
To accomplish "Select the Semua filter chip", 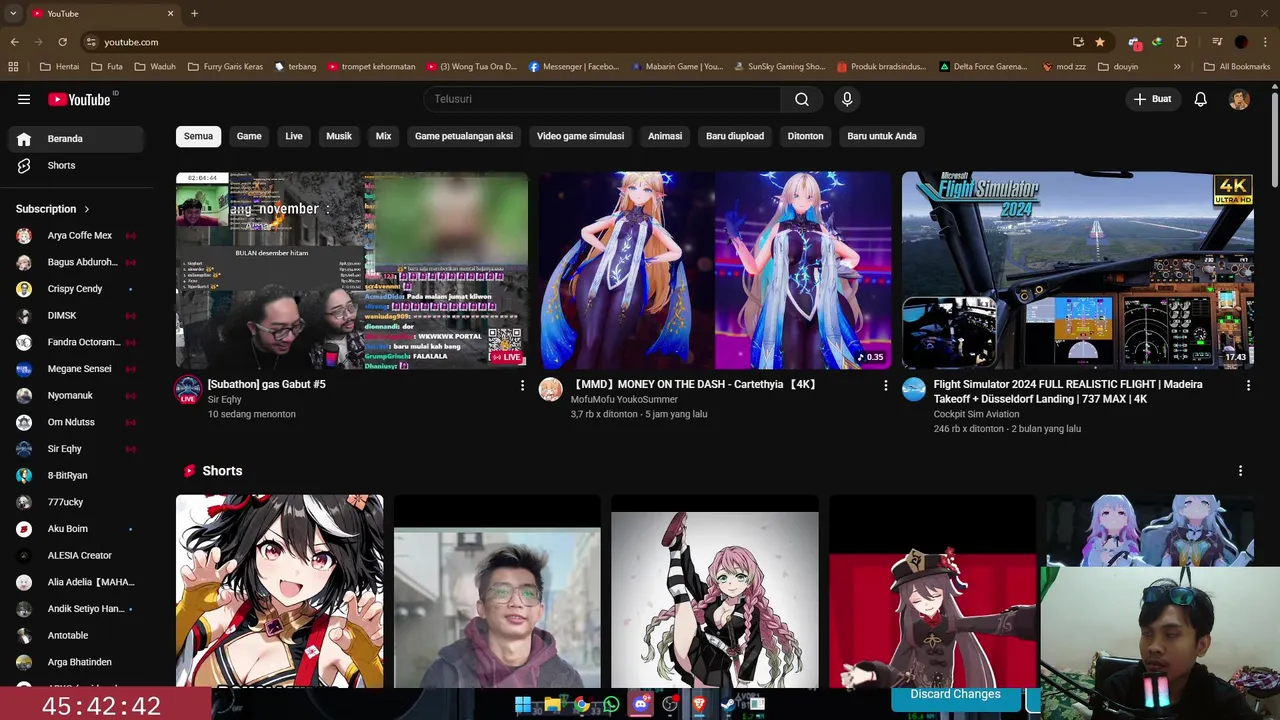I will [198, 136].
